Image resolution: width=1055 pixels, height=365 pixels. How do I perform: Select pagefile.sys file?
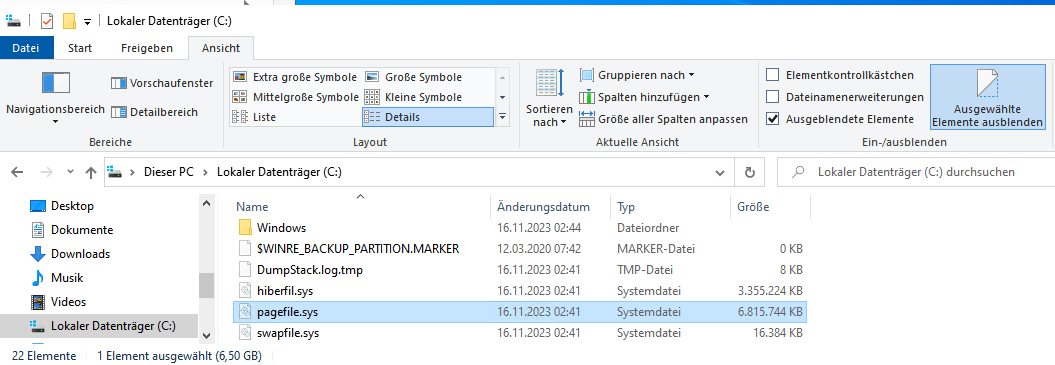pyautogui.click(x=520, y=312)
